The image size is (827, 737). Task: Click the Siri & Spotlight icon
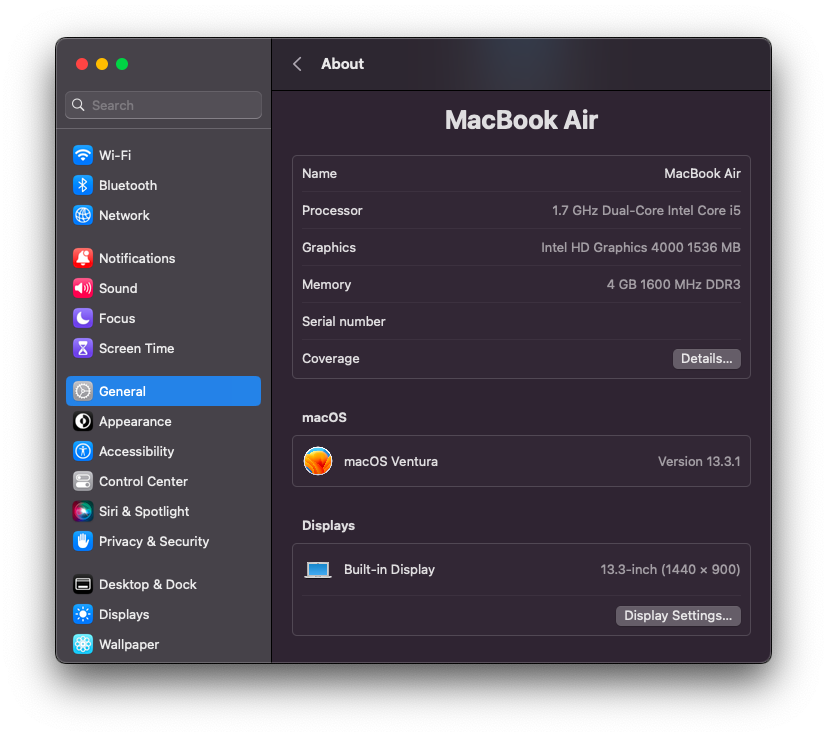[x=83, y=511]
